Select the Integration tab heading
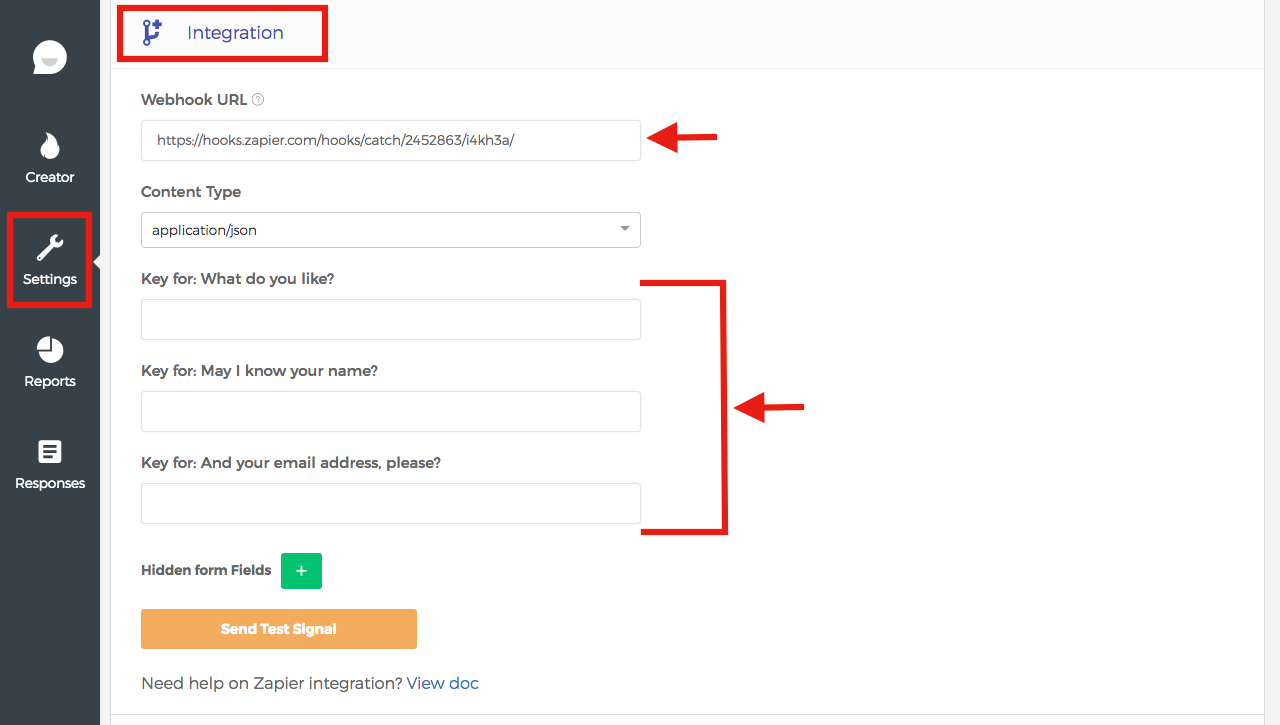1280x725 pixels. [235, 33]
